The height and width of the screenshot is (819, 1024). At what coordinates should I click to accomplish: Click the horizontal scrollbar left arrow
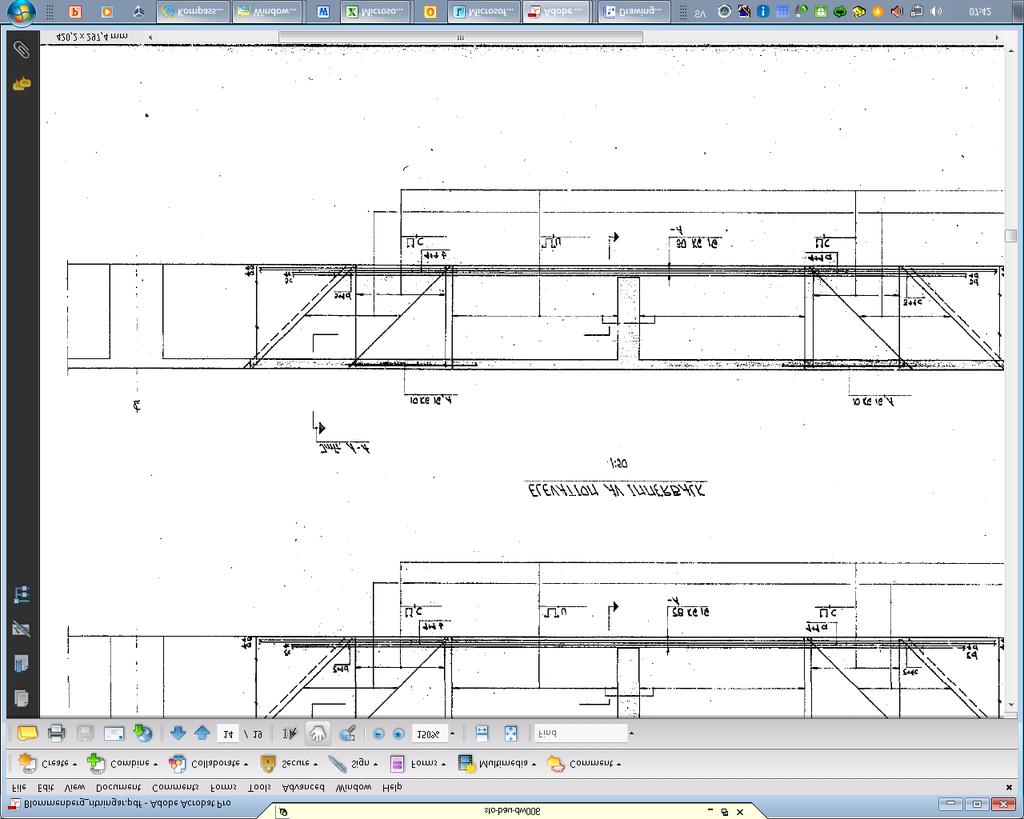(150, 37)
